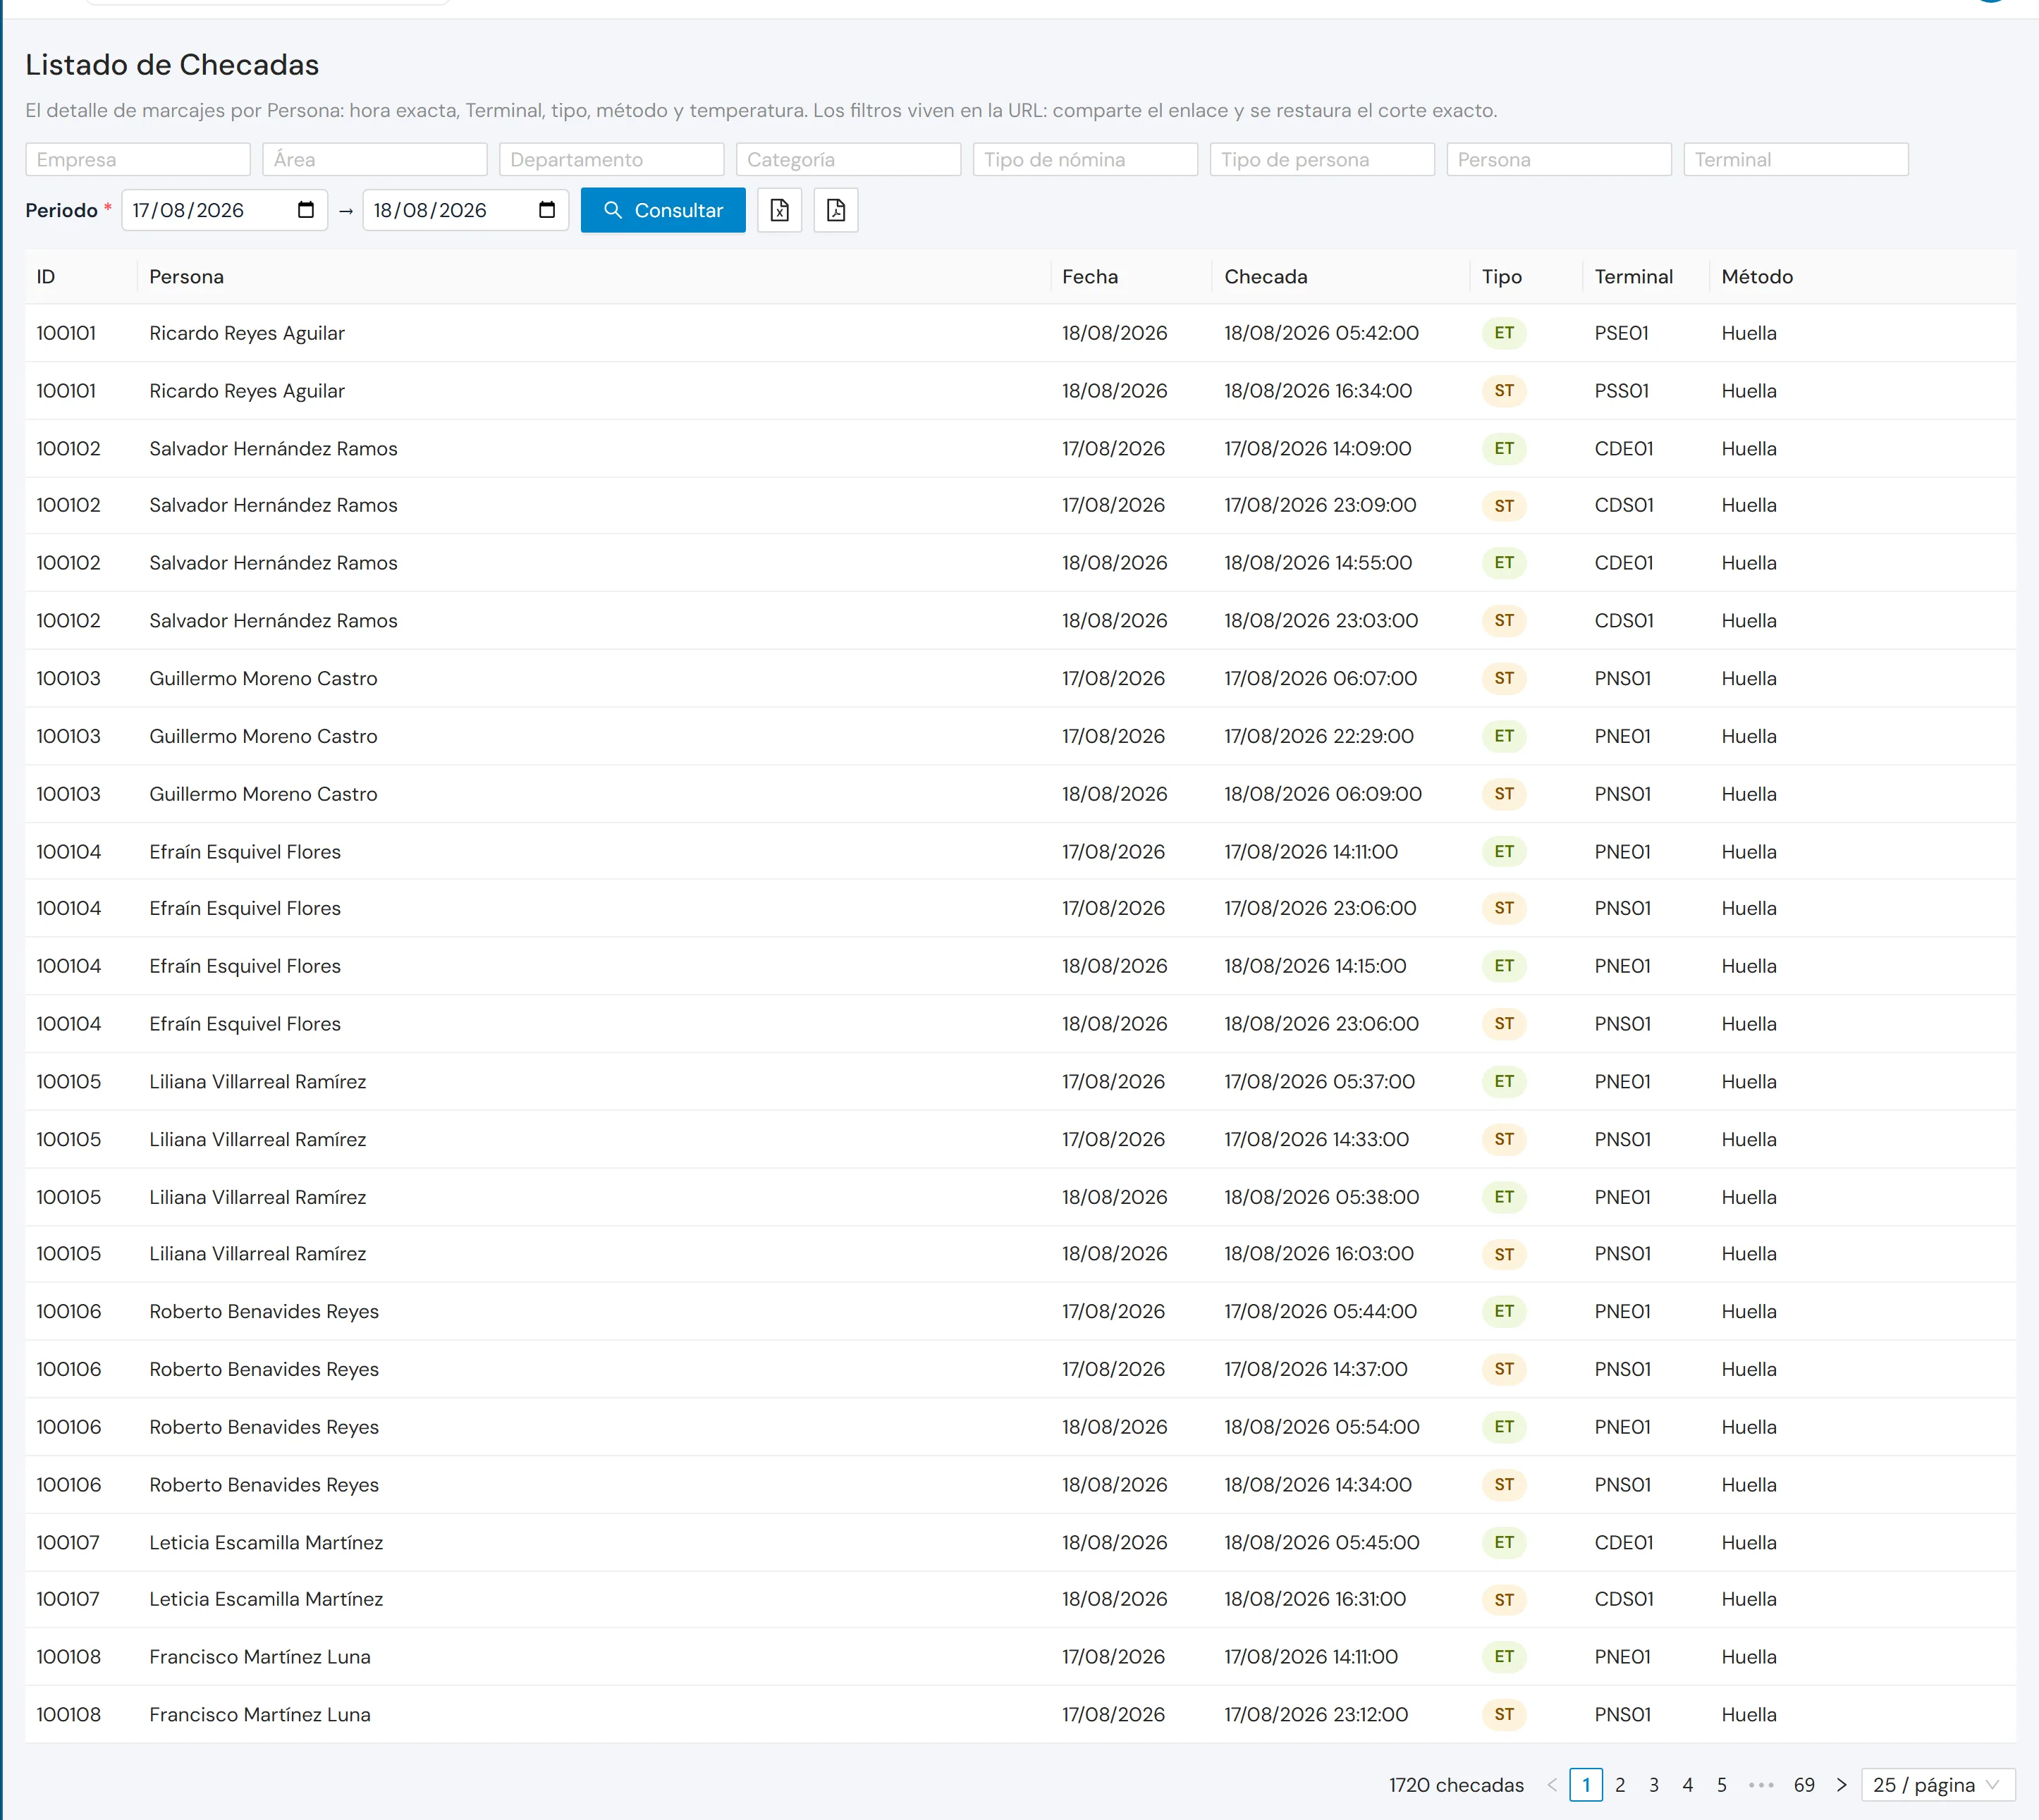
Task: Select checada 17/08/2026 22:29:00 cell
Action: coord(1319,737)
